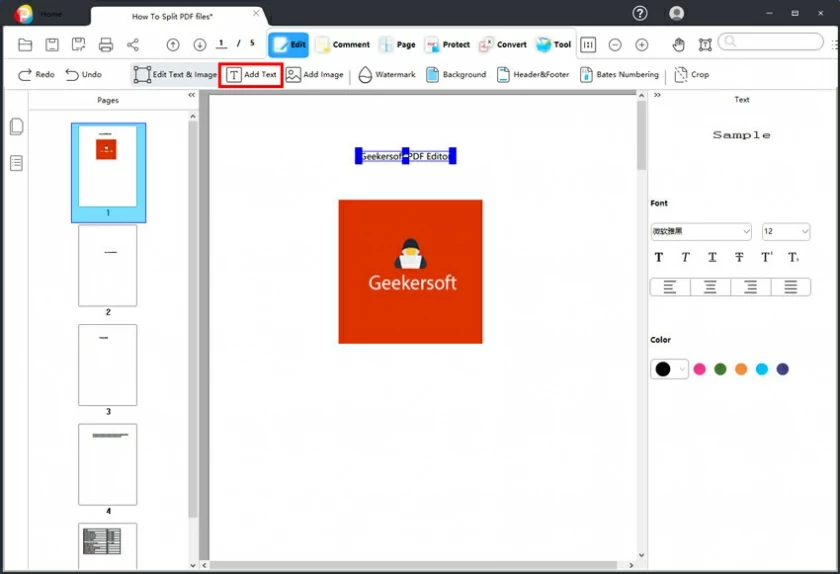Click the Zoom out minus icon
Viewport: 840px width, 574px height.
pos(615,45)
